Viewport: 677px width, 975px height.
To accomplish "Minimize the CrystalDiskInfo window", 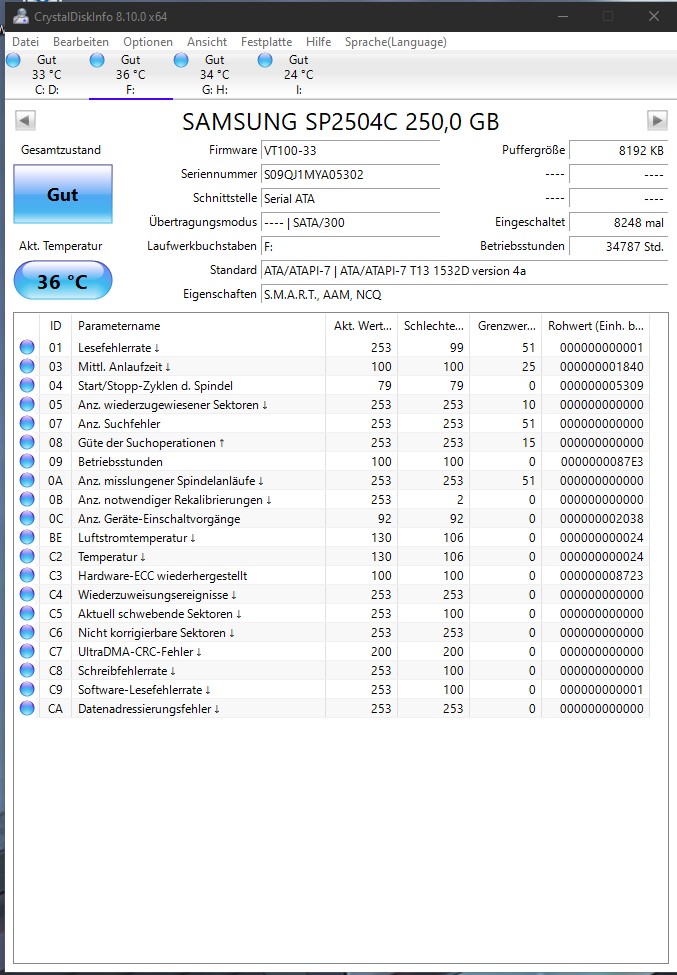I will tap(563, 16).
